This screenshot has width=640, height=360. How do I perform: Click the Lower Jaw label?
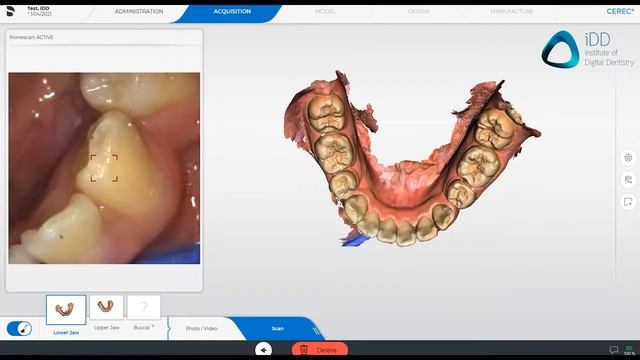click(66, 333)
